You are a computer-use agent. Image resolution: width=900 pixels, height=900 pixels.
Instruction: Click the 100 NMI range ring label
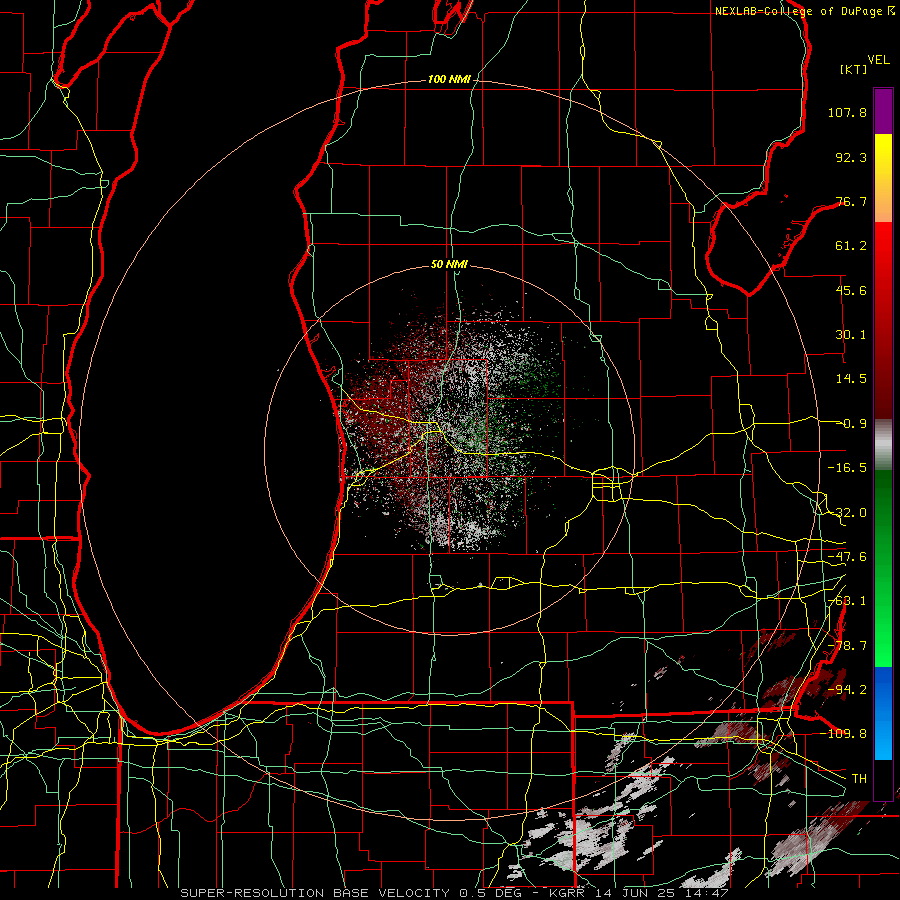(449, 79)
